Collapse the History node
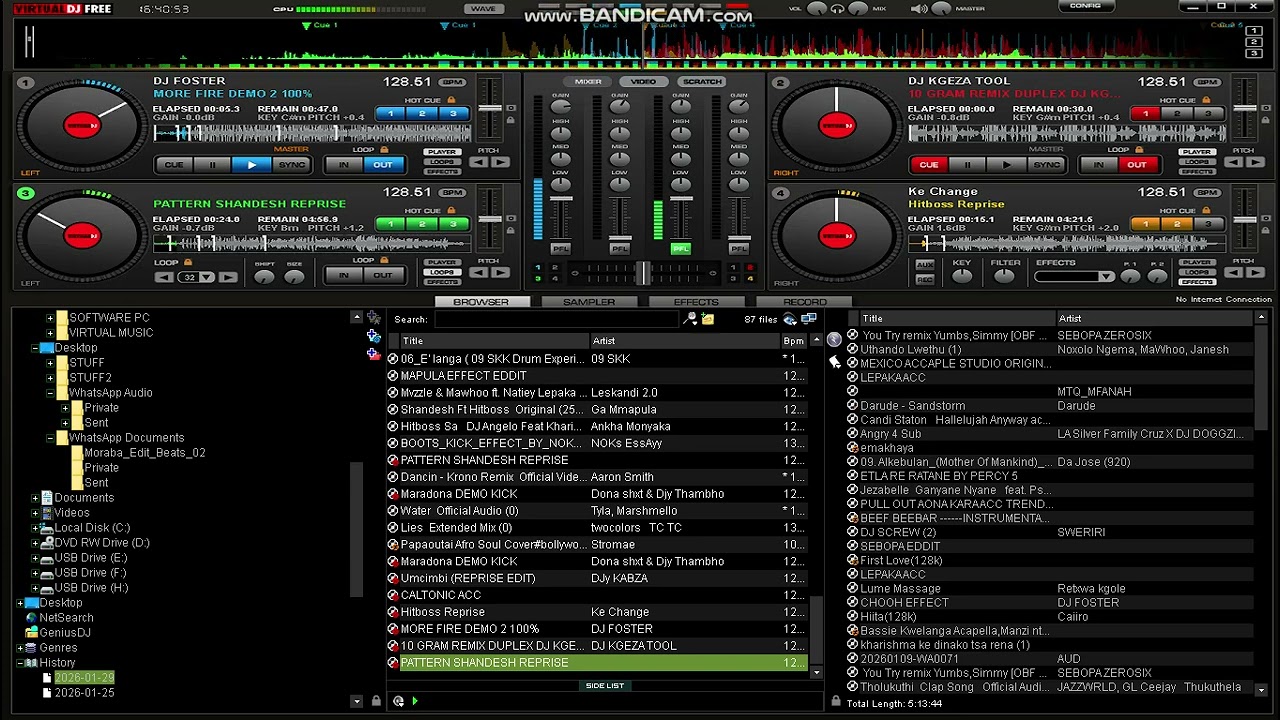Image resolution: width=1280 pixels, height=720 pixels. pyautogui.click(x=20, y=663)
